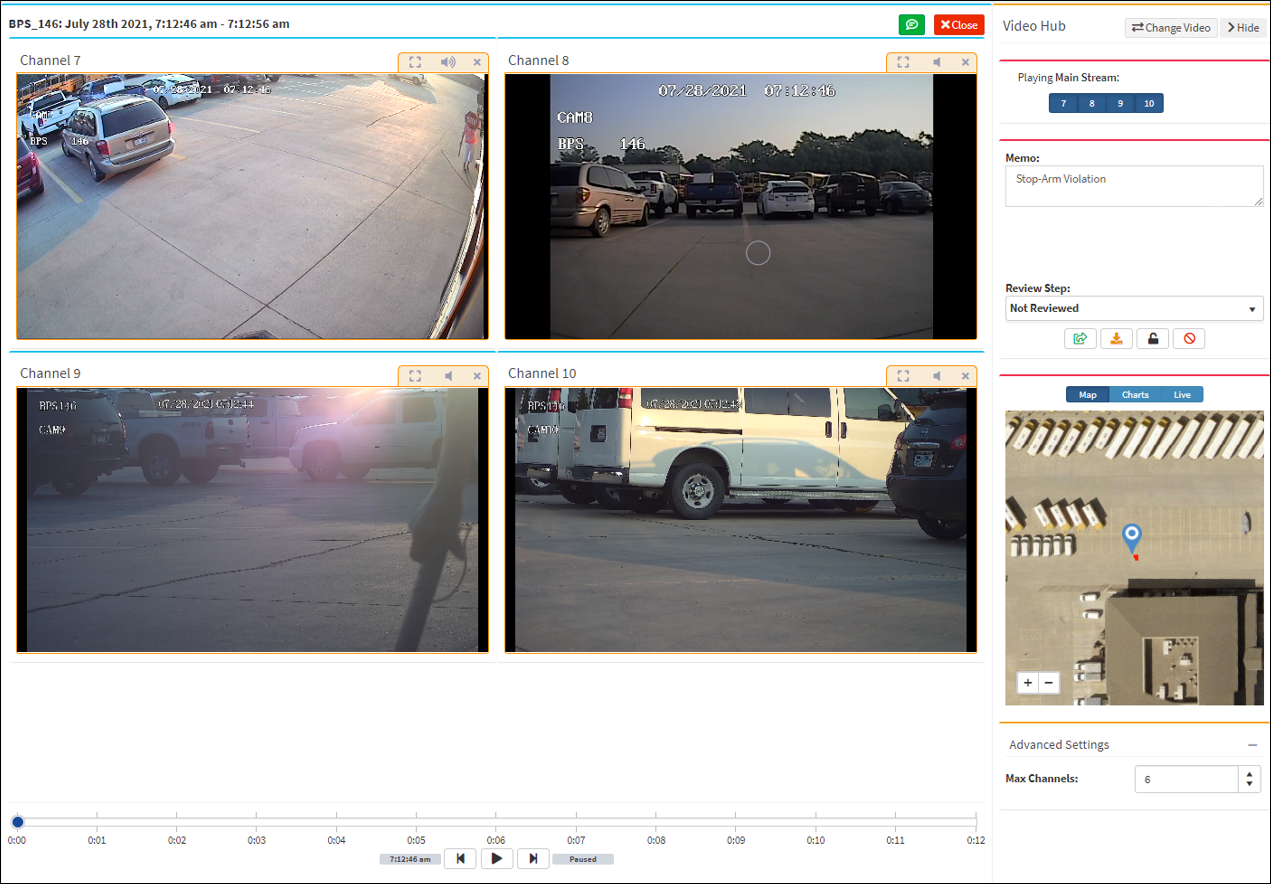
Task: Click the unlock padlock icon
Action: pos(1152,339)
